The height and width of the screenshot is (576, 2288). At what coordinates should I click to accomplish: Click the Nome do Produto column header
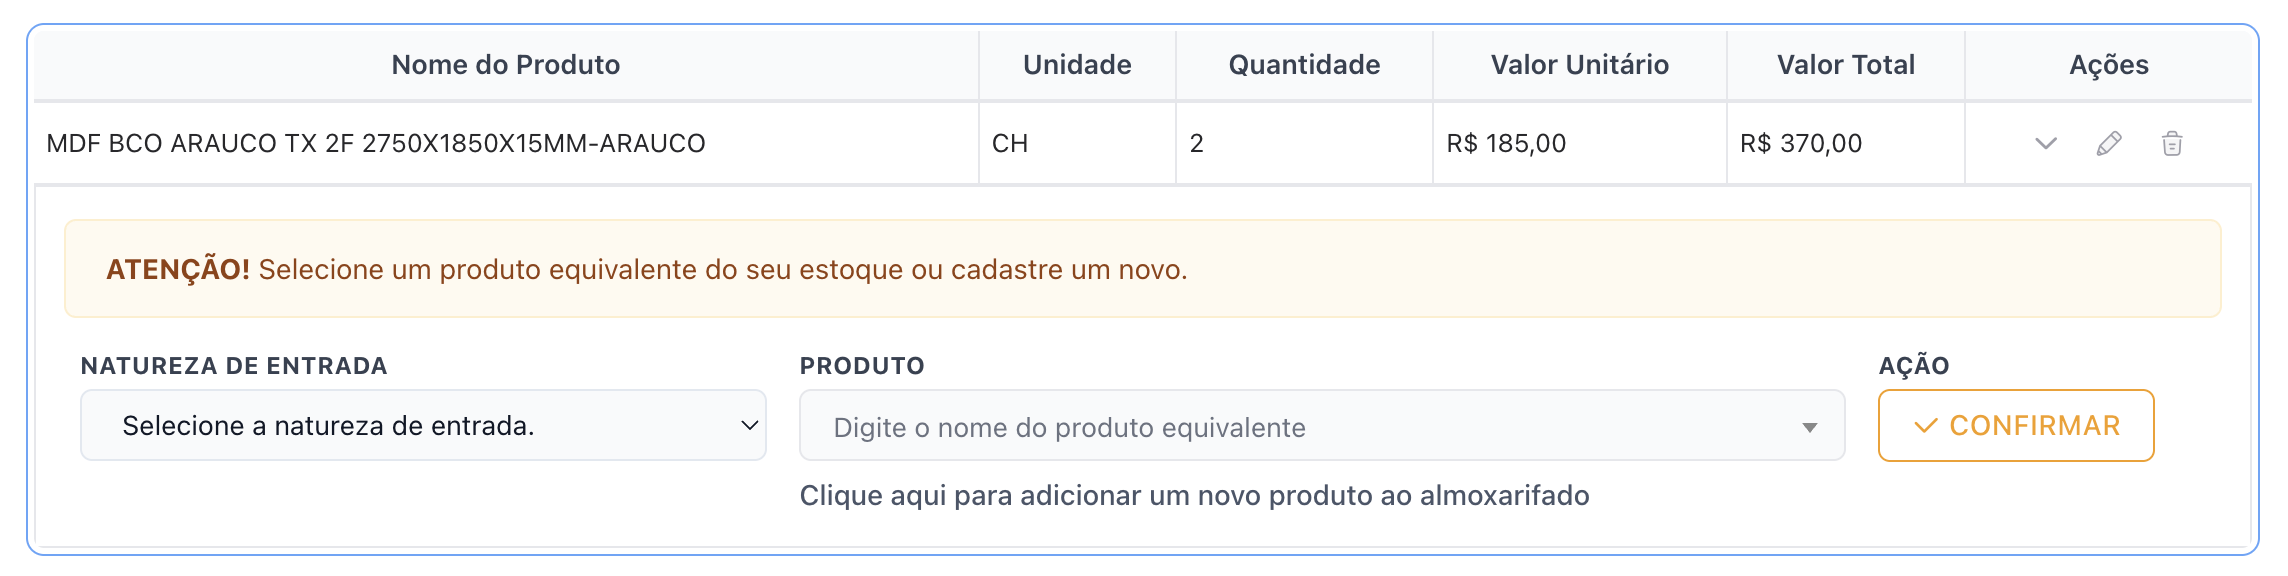(x=506, y=66)
